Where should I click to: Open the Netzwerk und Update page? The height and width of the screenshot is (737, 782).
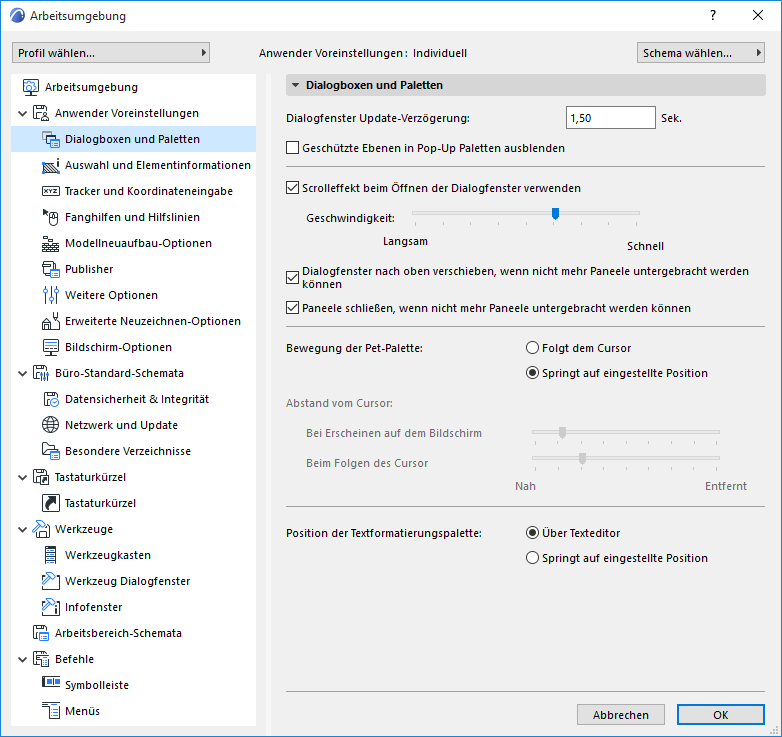pyautogui.click(x=121, y=425)
